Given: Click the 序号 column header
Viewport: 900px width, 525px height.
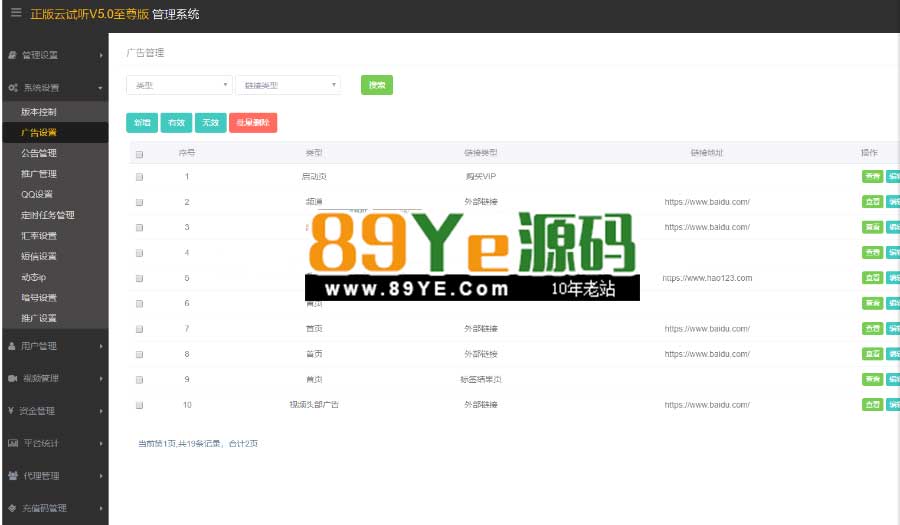Looking at the screenshot, I should click(x=187, y=153).
